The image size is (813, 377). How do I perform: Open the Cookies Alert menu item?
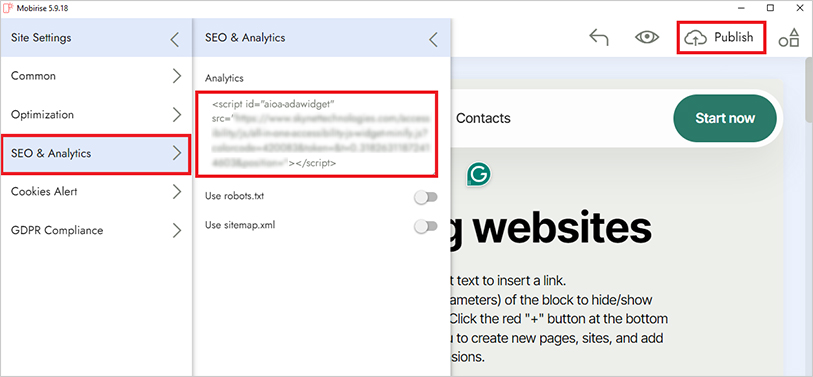click(x=96, y=192)
